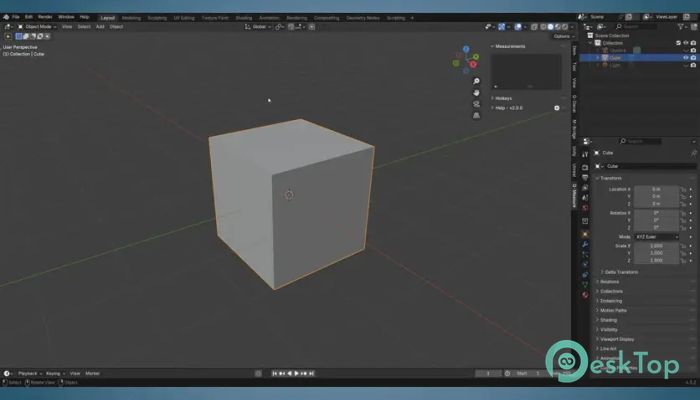Viewport: 700px width, 400px height.
Task: Open the XYZ Euler rotation mode dropdown
Action: click(656, 237)
